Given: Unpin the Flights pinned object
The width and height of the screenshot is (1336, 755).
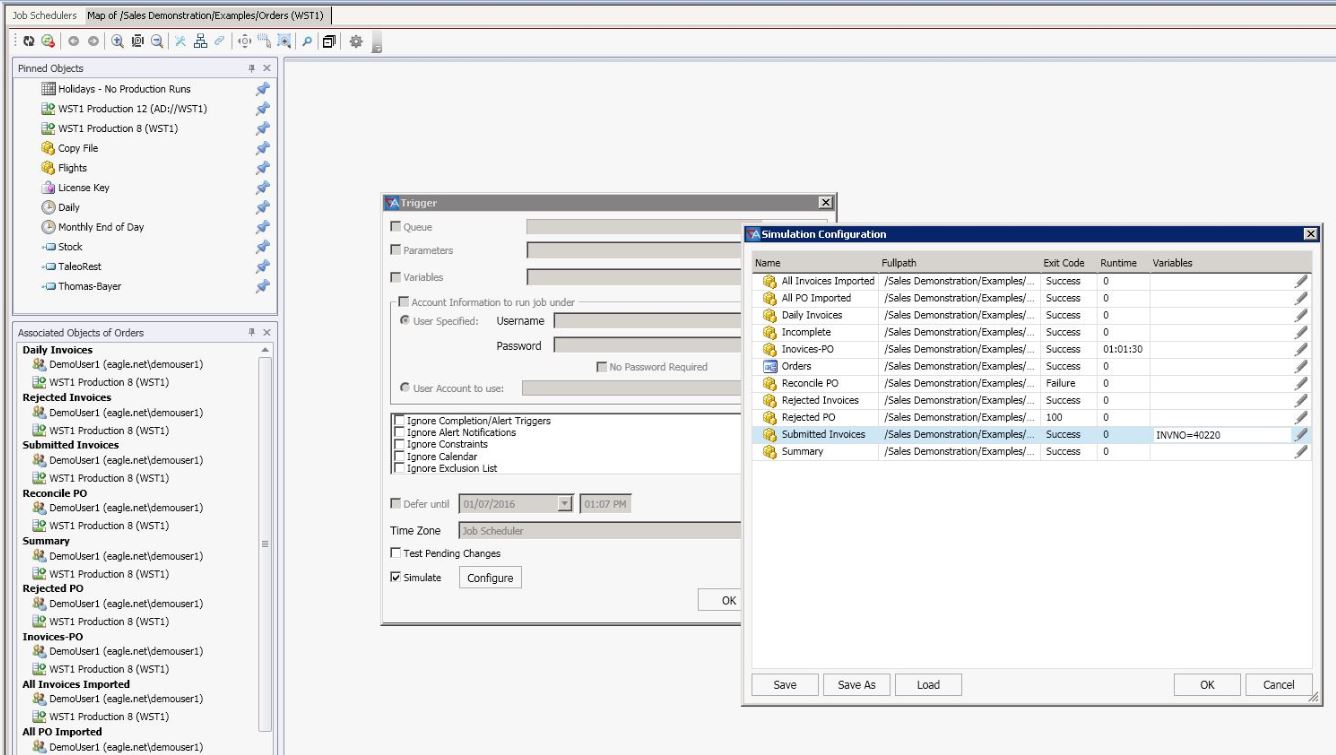Looking at the screenshot, I should 262,168.
